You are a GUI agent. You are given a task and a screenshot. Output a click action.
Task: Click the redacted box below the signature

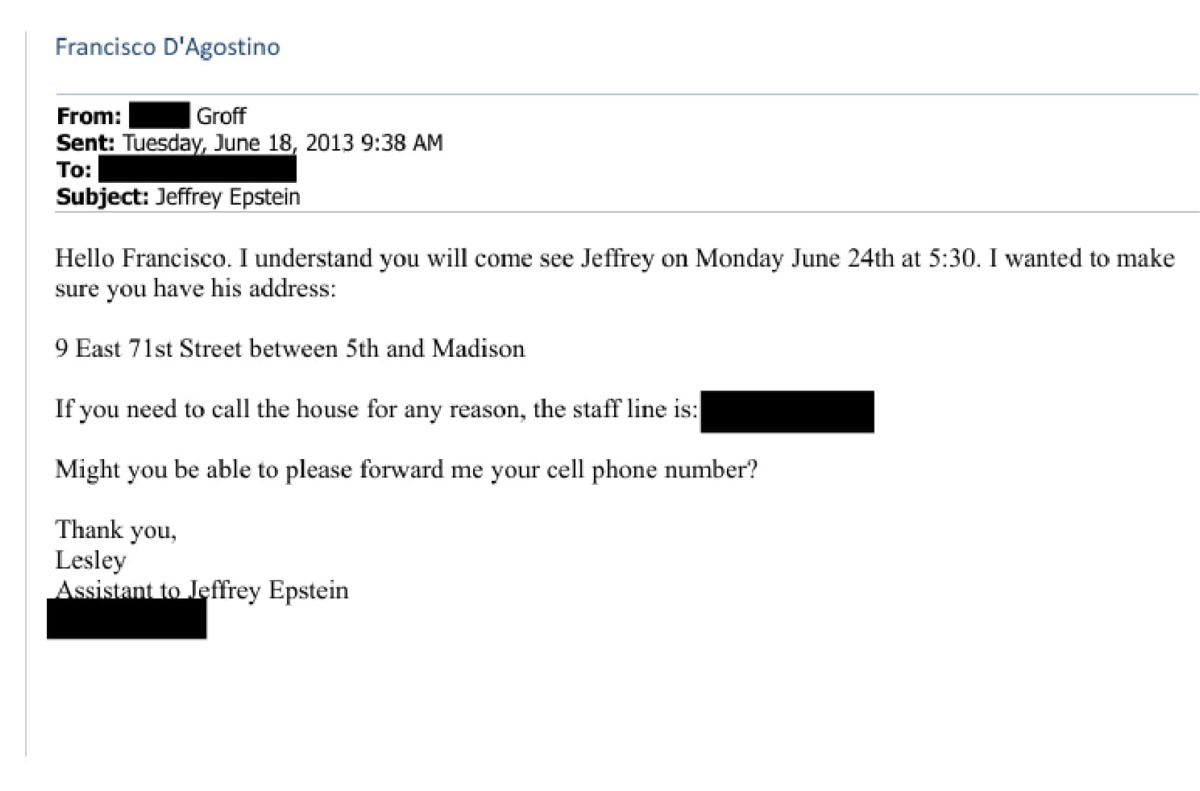pyautogui.click(x=127, y=621)
